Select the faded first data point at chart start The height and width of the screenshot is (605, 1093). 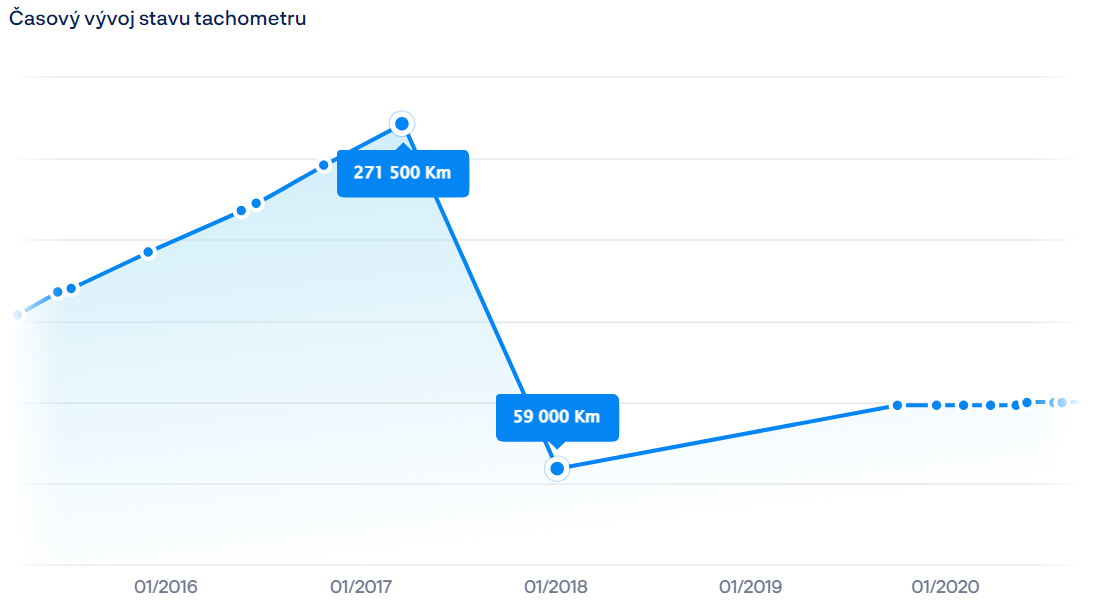18,315
